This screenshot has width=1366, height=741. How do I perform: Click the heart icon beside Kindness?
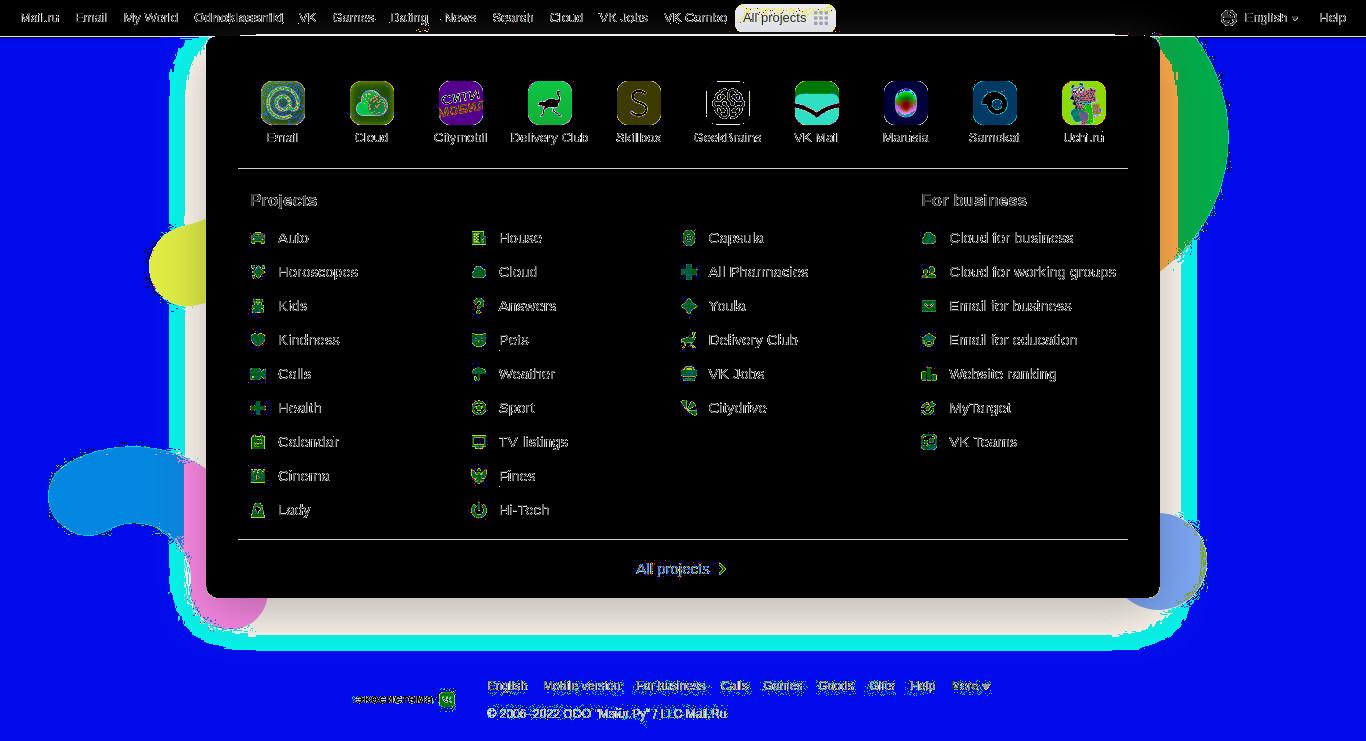258,340
